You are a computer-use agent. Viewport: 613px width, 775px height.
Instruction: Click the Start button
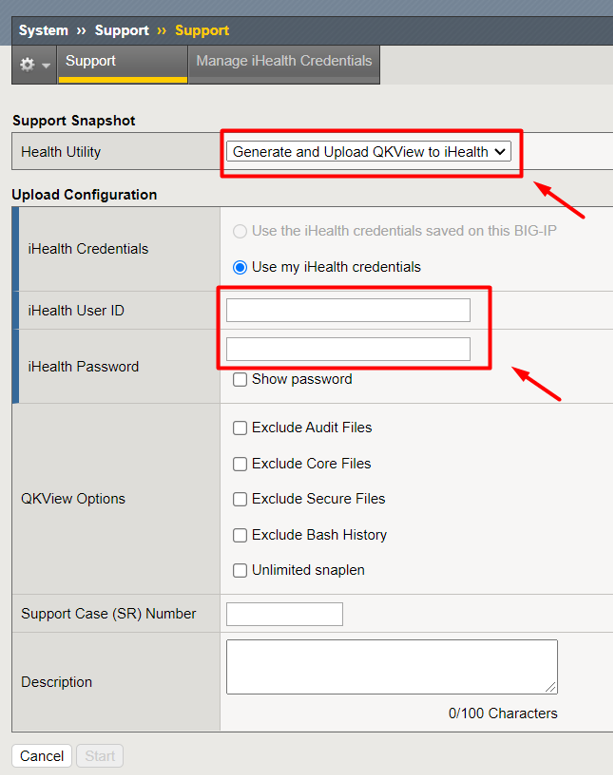pyautogui.click(x=100, y=756)
